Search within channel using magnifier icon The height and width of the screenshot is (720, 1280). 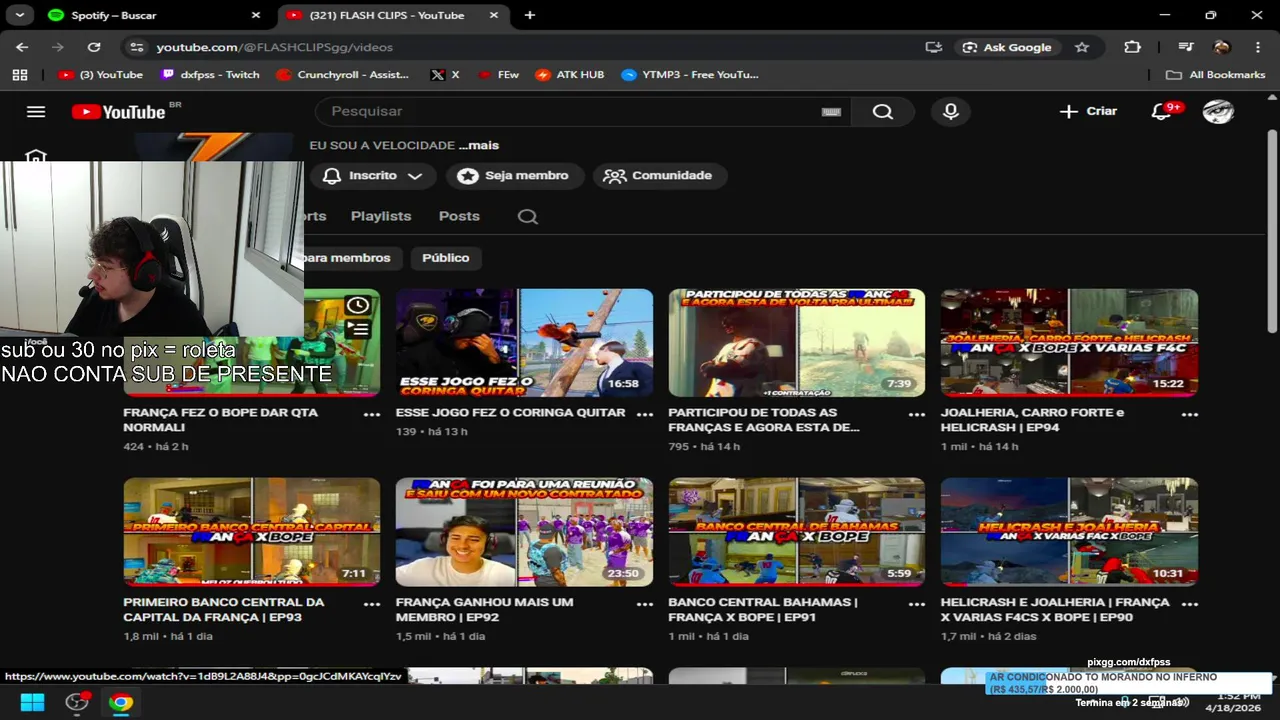pyautogui.click(x=528, y=216)
